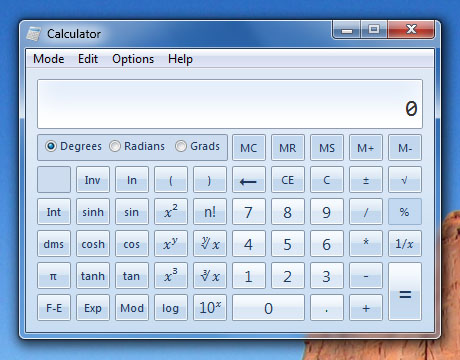Click the M+ memory add button

(366, 148)
